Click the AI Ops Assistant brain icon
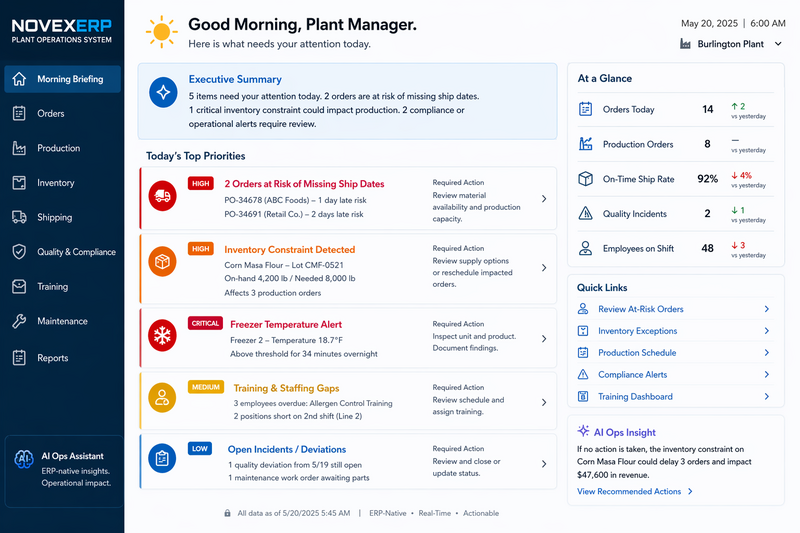The height and width of the screenshot is (533, 800). 24,459
